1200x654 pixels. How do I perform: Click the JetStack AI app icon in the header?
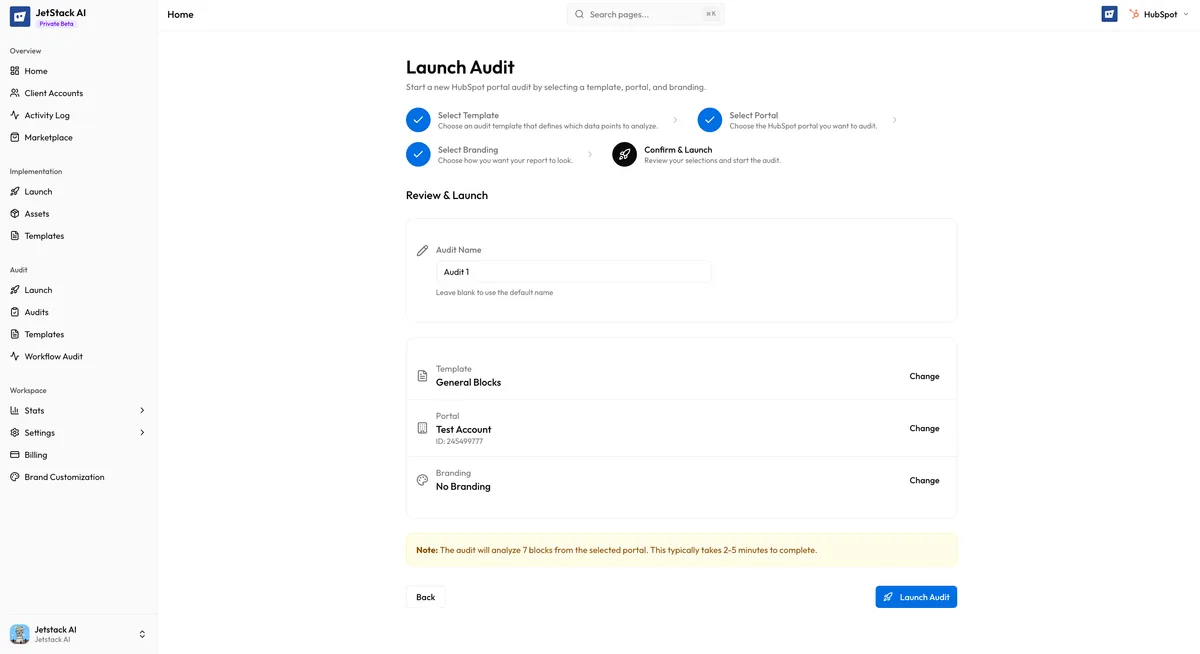(x=1108, y=14)
